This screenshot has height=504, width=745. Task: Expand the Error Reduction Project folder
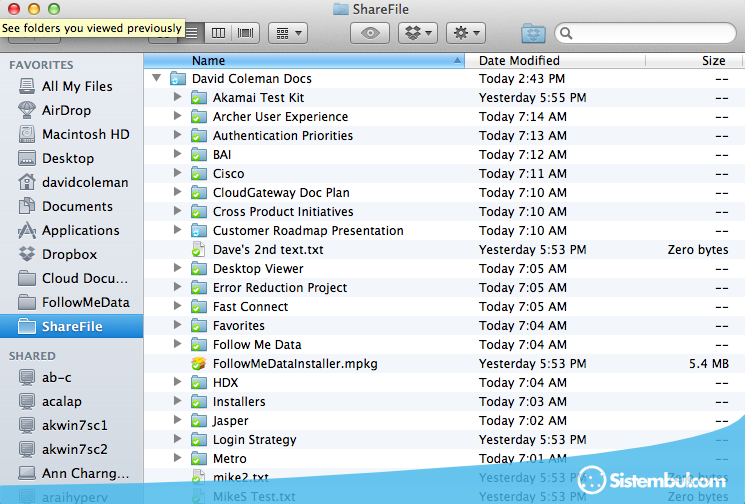click(x=177, y=287)
